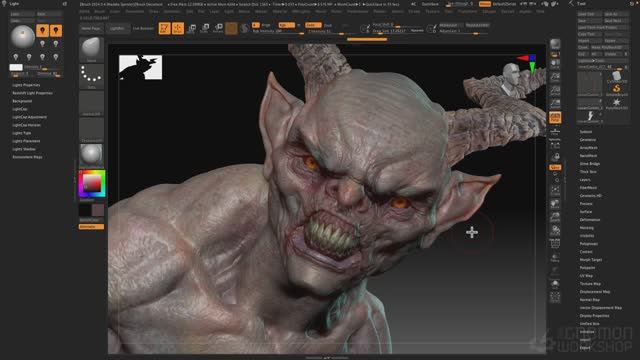
Task: Click Make PolyMesh3D button
Action: (610, 47)
